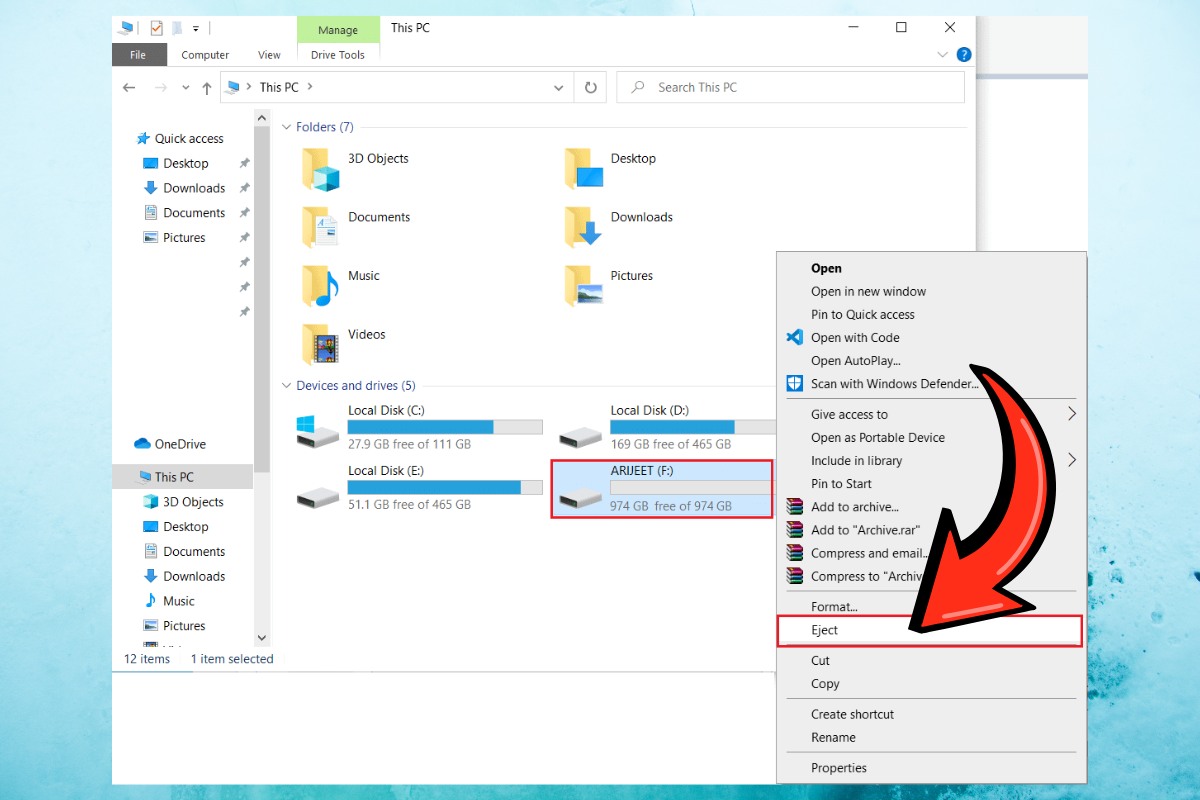Click the WinRAR icon next to Add to archive
Viewport: 1200px width, 800px height.
click(x=793, y=507)
